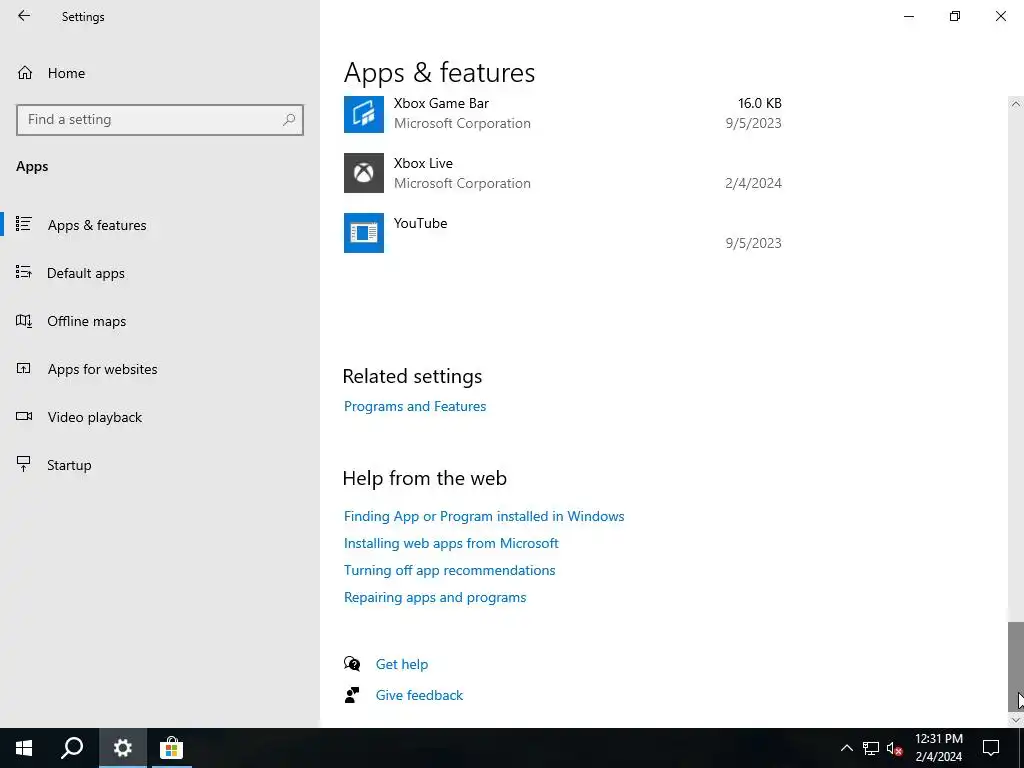1024x768 pixels.
Task: Click the scrollbar up arrow
Action: [1016, 104]
